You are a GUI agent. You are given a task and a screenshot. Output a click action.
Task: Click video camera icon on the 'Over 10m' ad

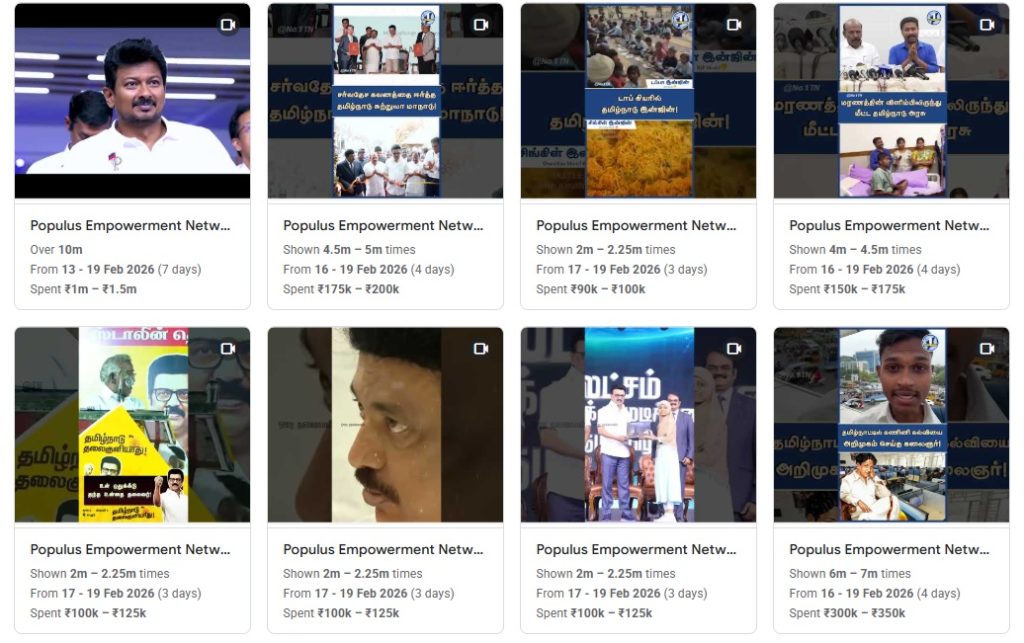pyautogui.click(x=228, y=25)
